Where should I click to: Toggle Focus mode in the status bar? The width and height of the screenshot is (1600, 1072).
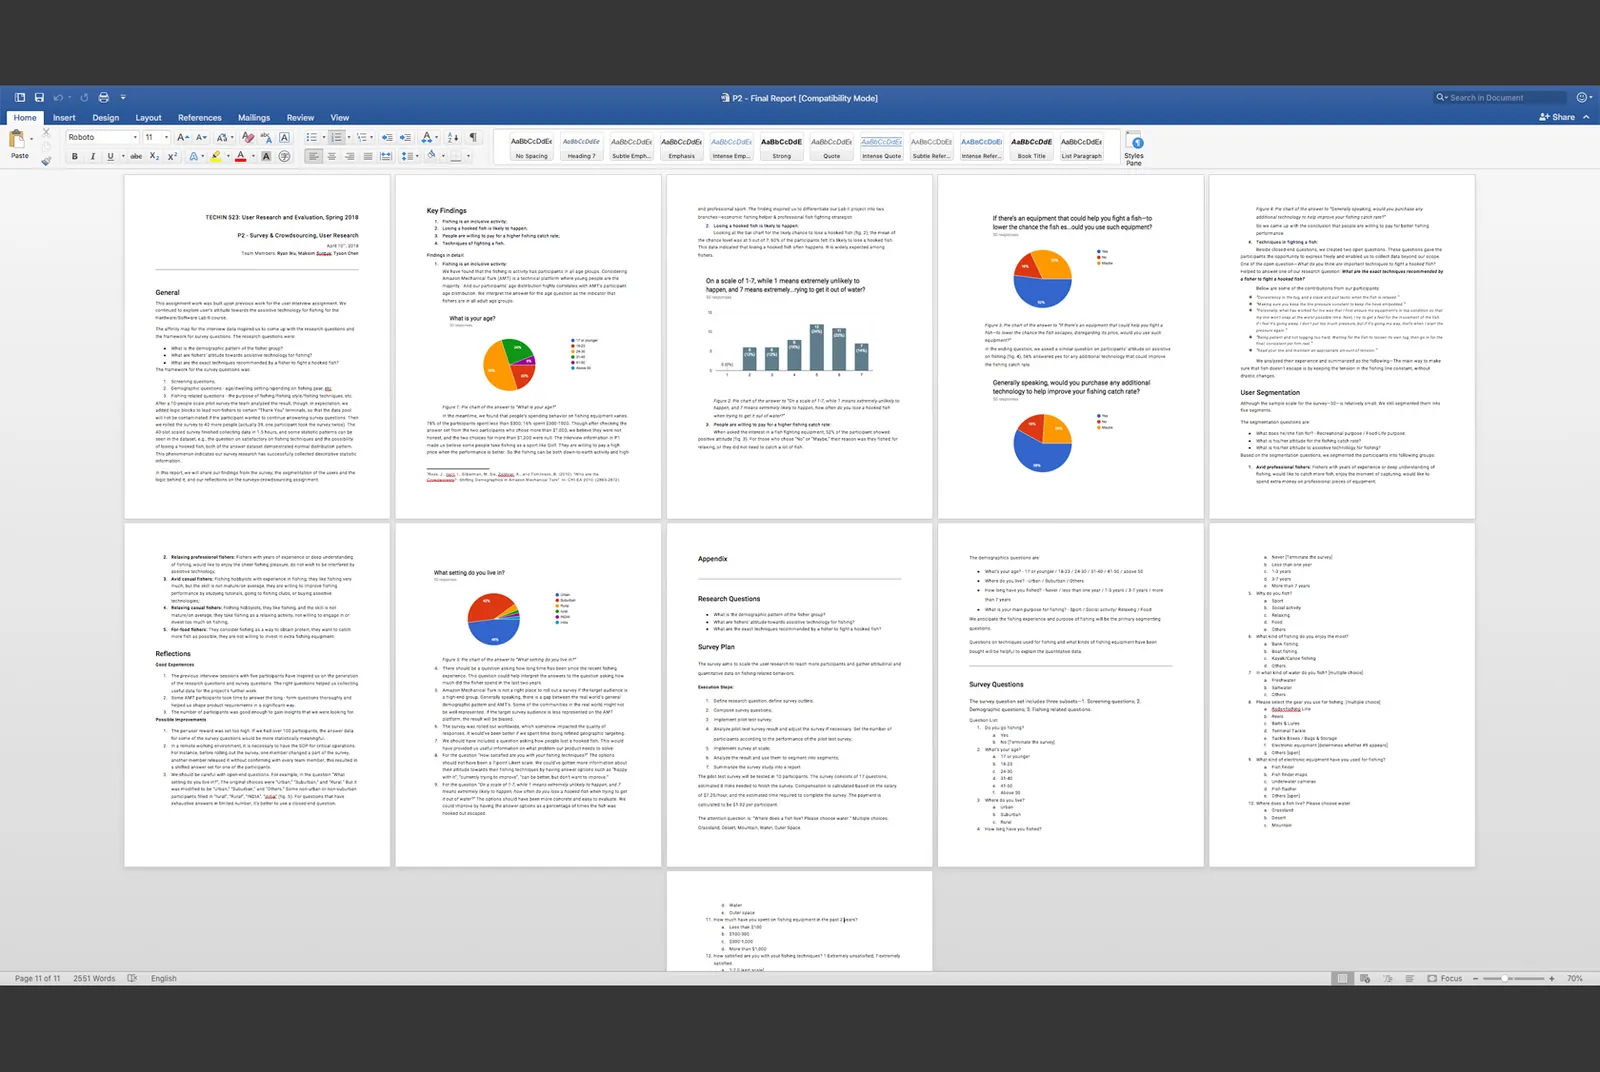coord(1444,978)
